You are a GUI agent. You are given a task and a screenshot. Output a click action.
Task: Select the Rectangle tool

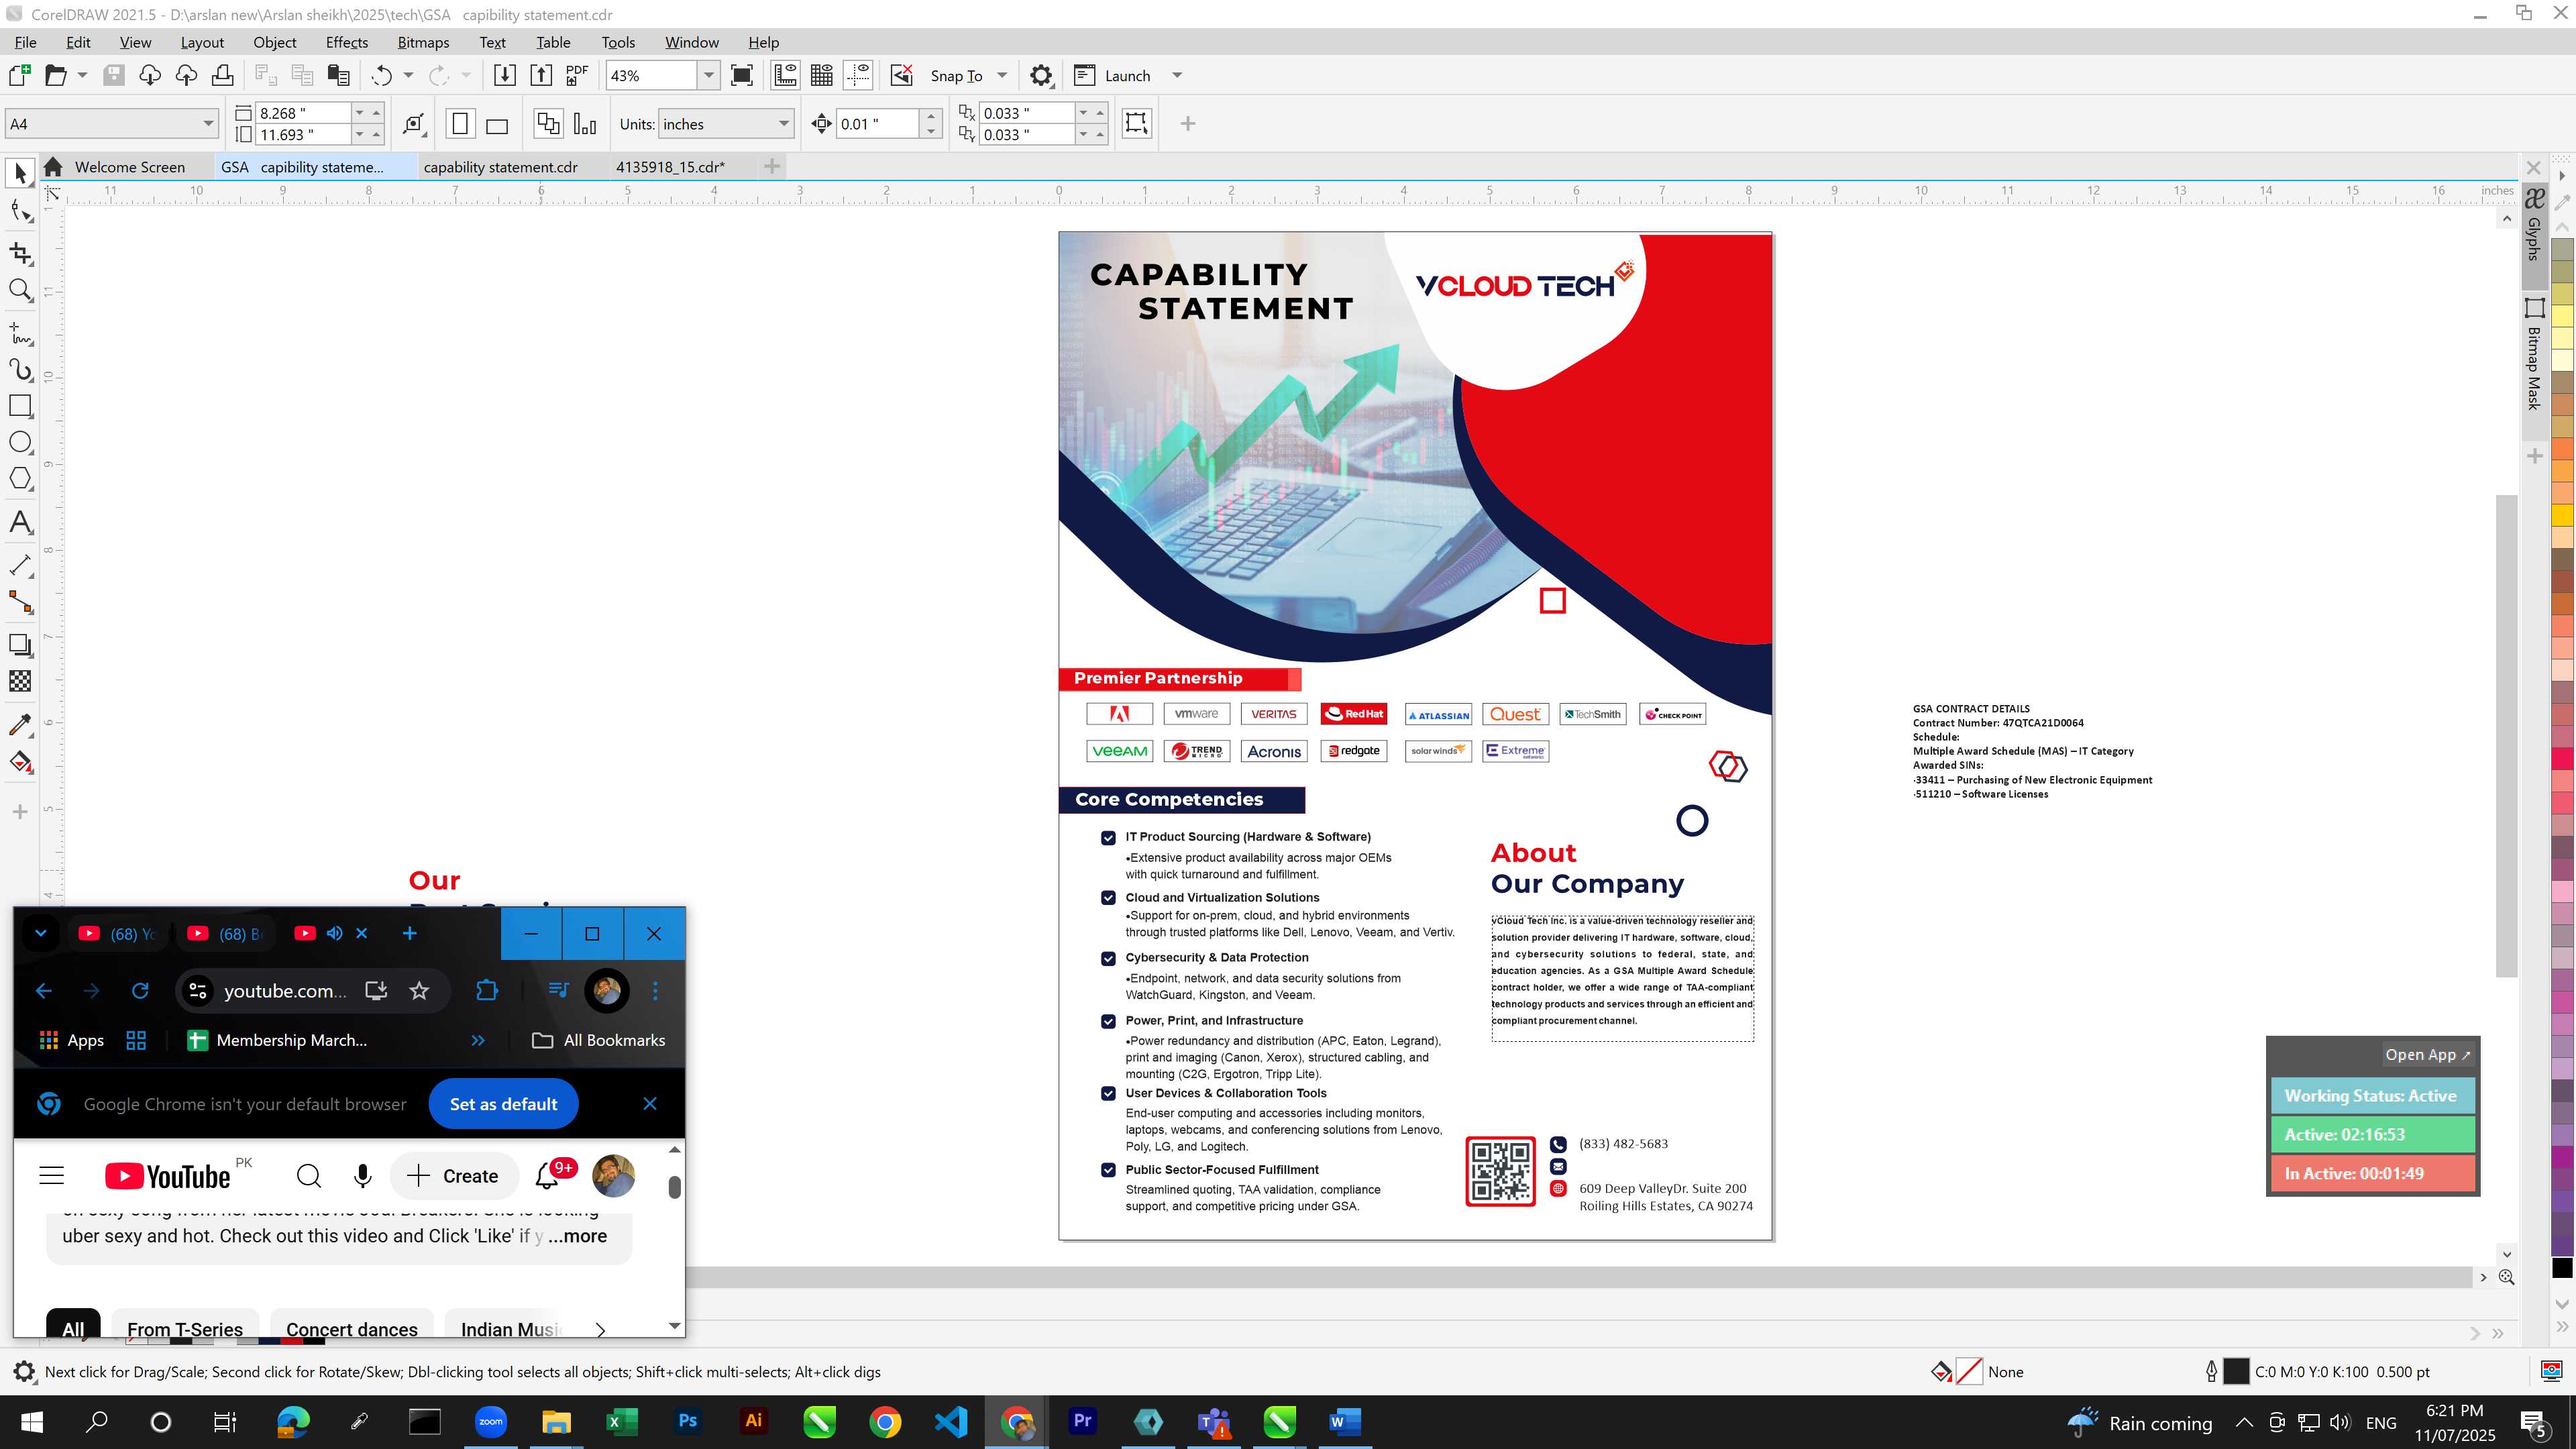coord(20,405)
